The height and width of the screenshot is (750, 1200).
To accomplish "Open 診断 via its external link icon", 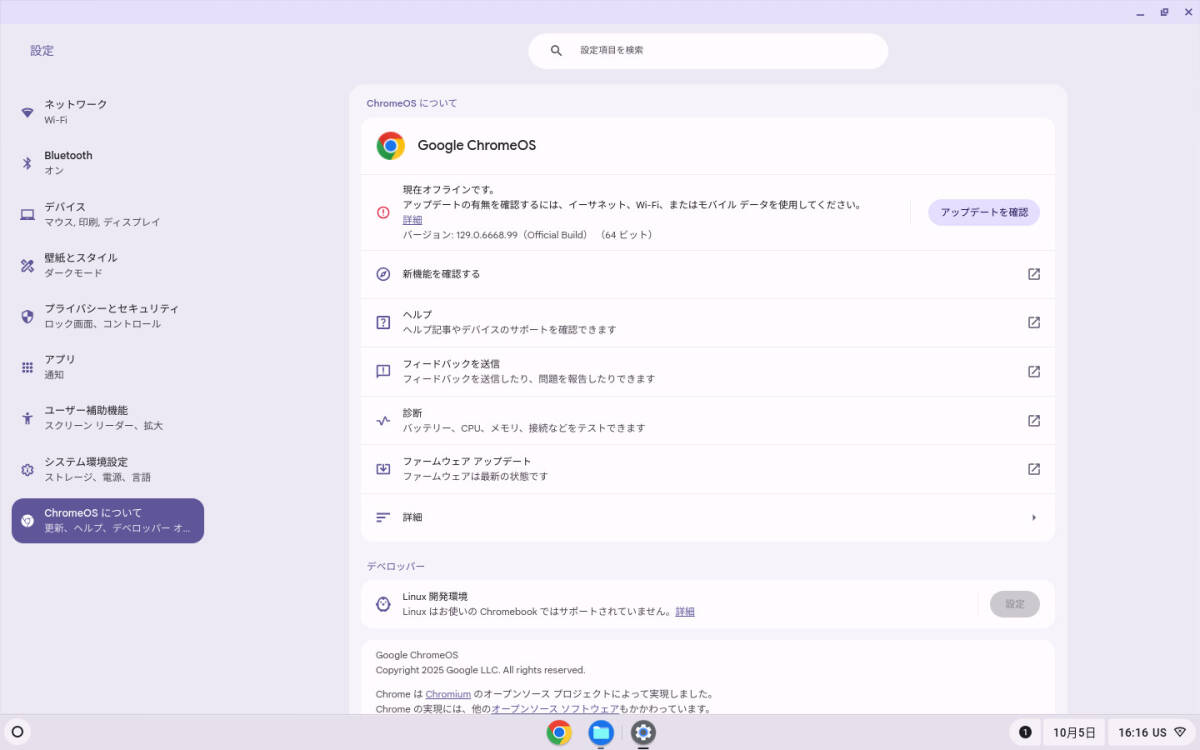I will click(1033, 420).
